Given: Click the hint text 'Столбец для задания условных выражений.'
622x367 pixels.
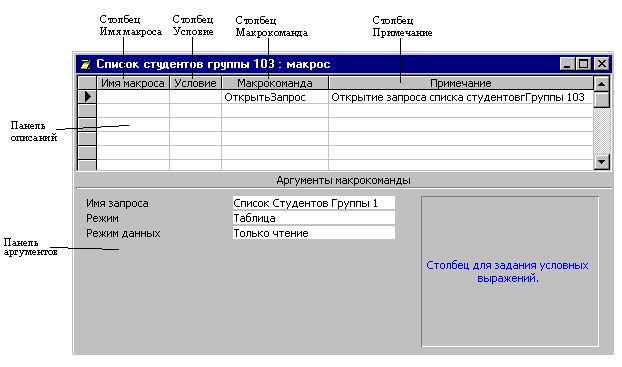Looking at the screenshot, I should click(x=507, y=272).
